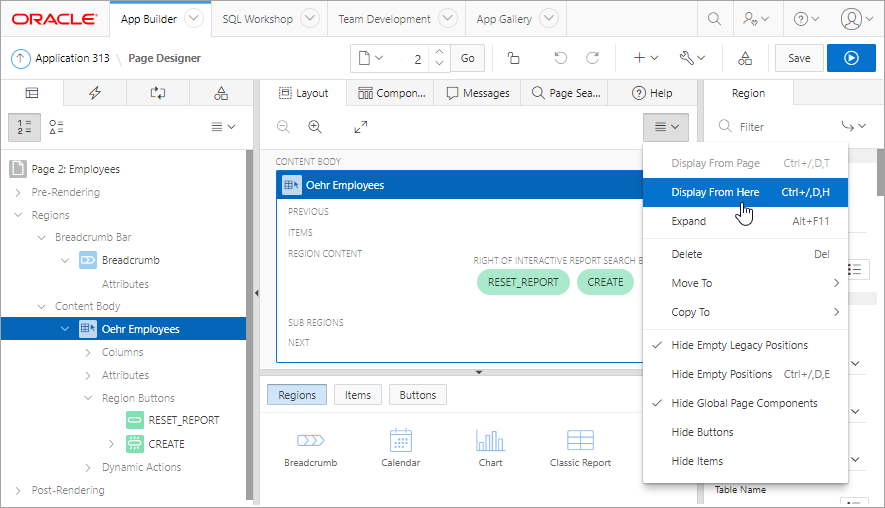This screenshot has height=508, width=885.
Task: Increment the page number stepper up
Action: click(439, 51)
